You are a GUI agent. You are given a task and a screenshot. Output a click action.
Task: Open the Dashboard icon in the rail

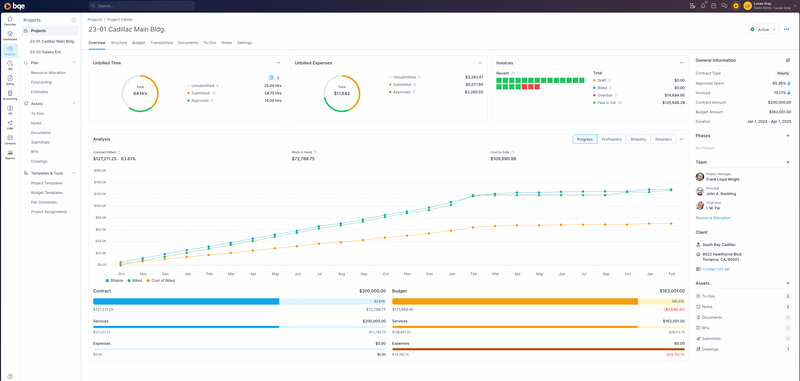(x=10, y=35)
